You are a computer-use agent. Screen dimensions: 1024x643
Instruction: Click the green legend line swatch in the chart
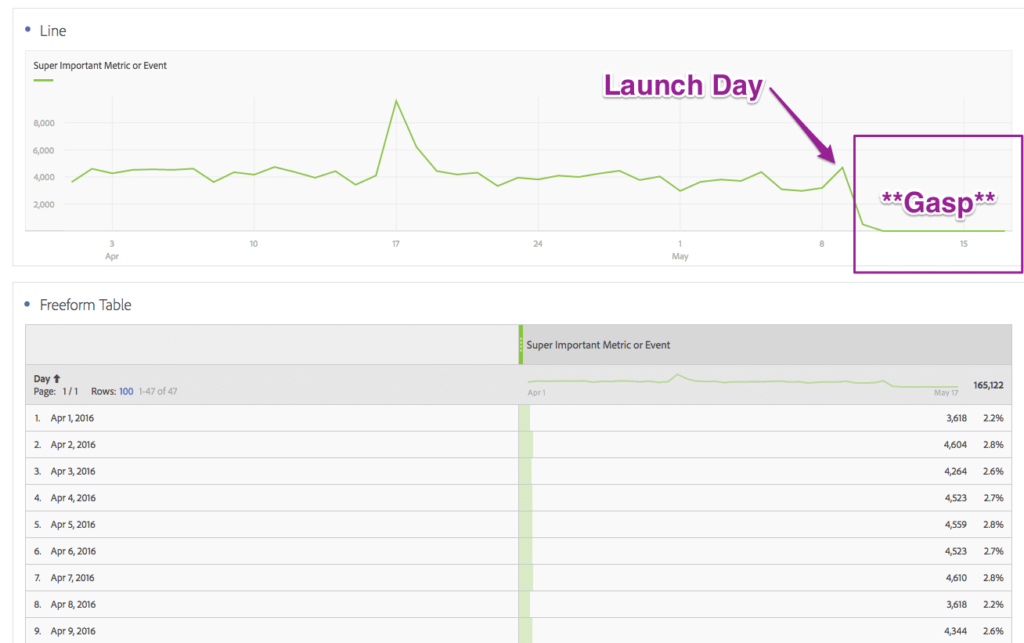[43, 80]
